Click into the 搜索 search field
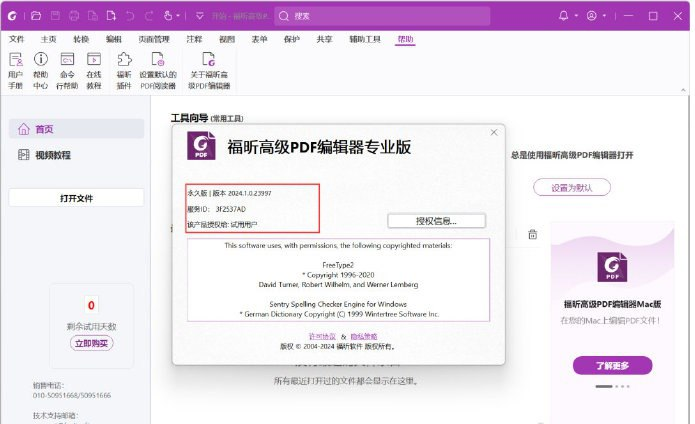Image resolution: width=695 pixels, height=424 pixels. [x=382, y=16]
